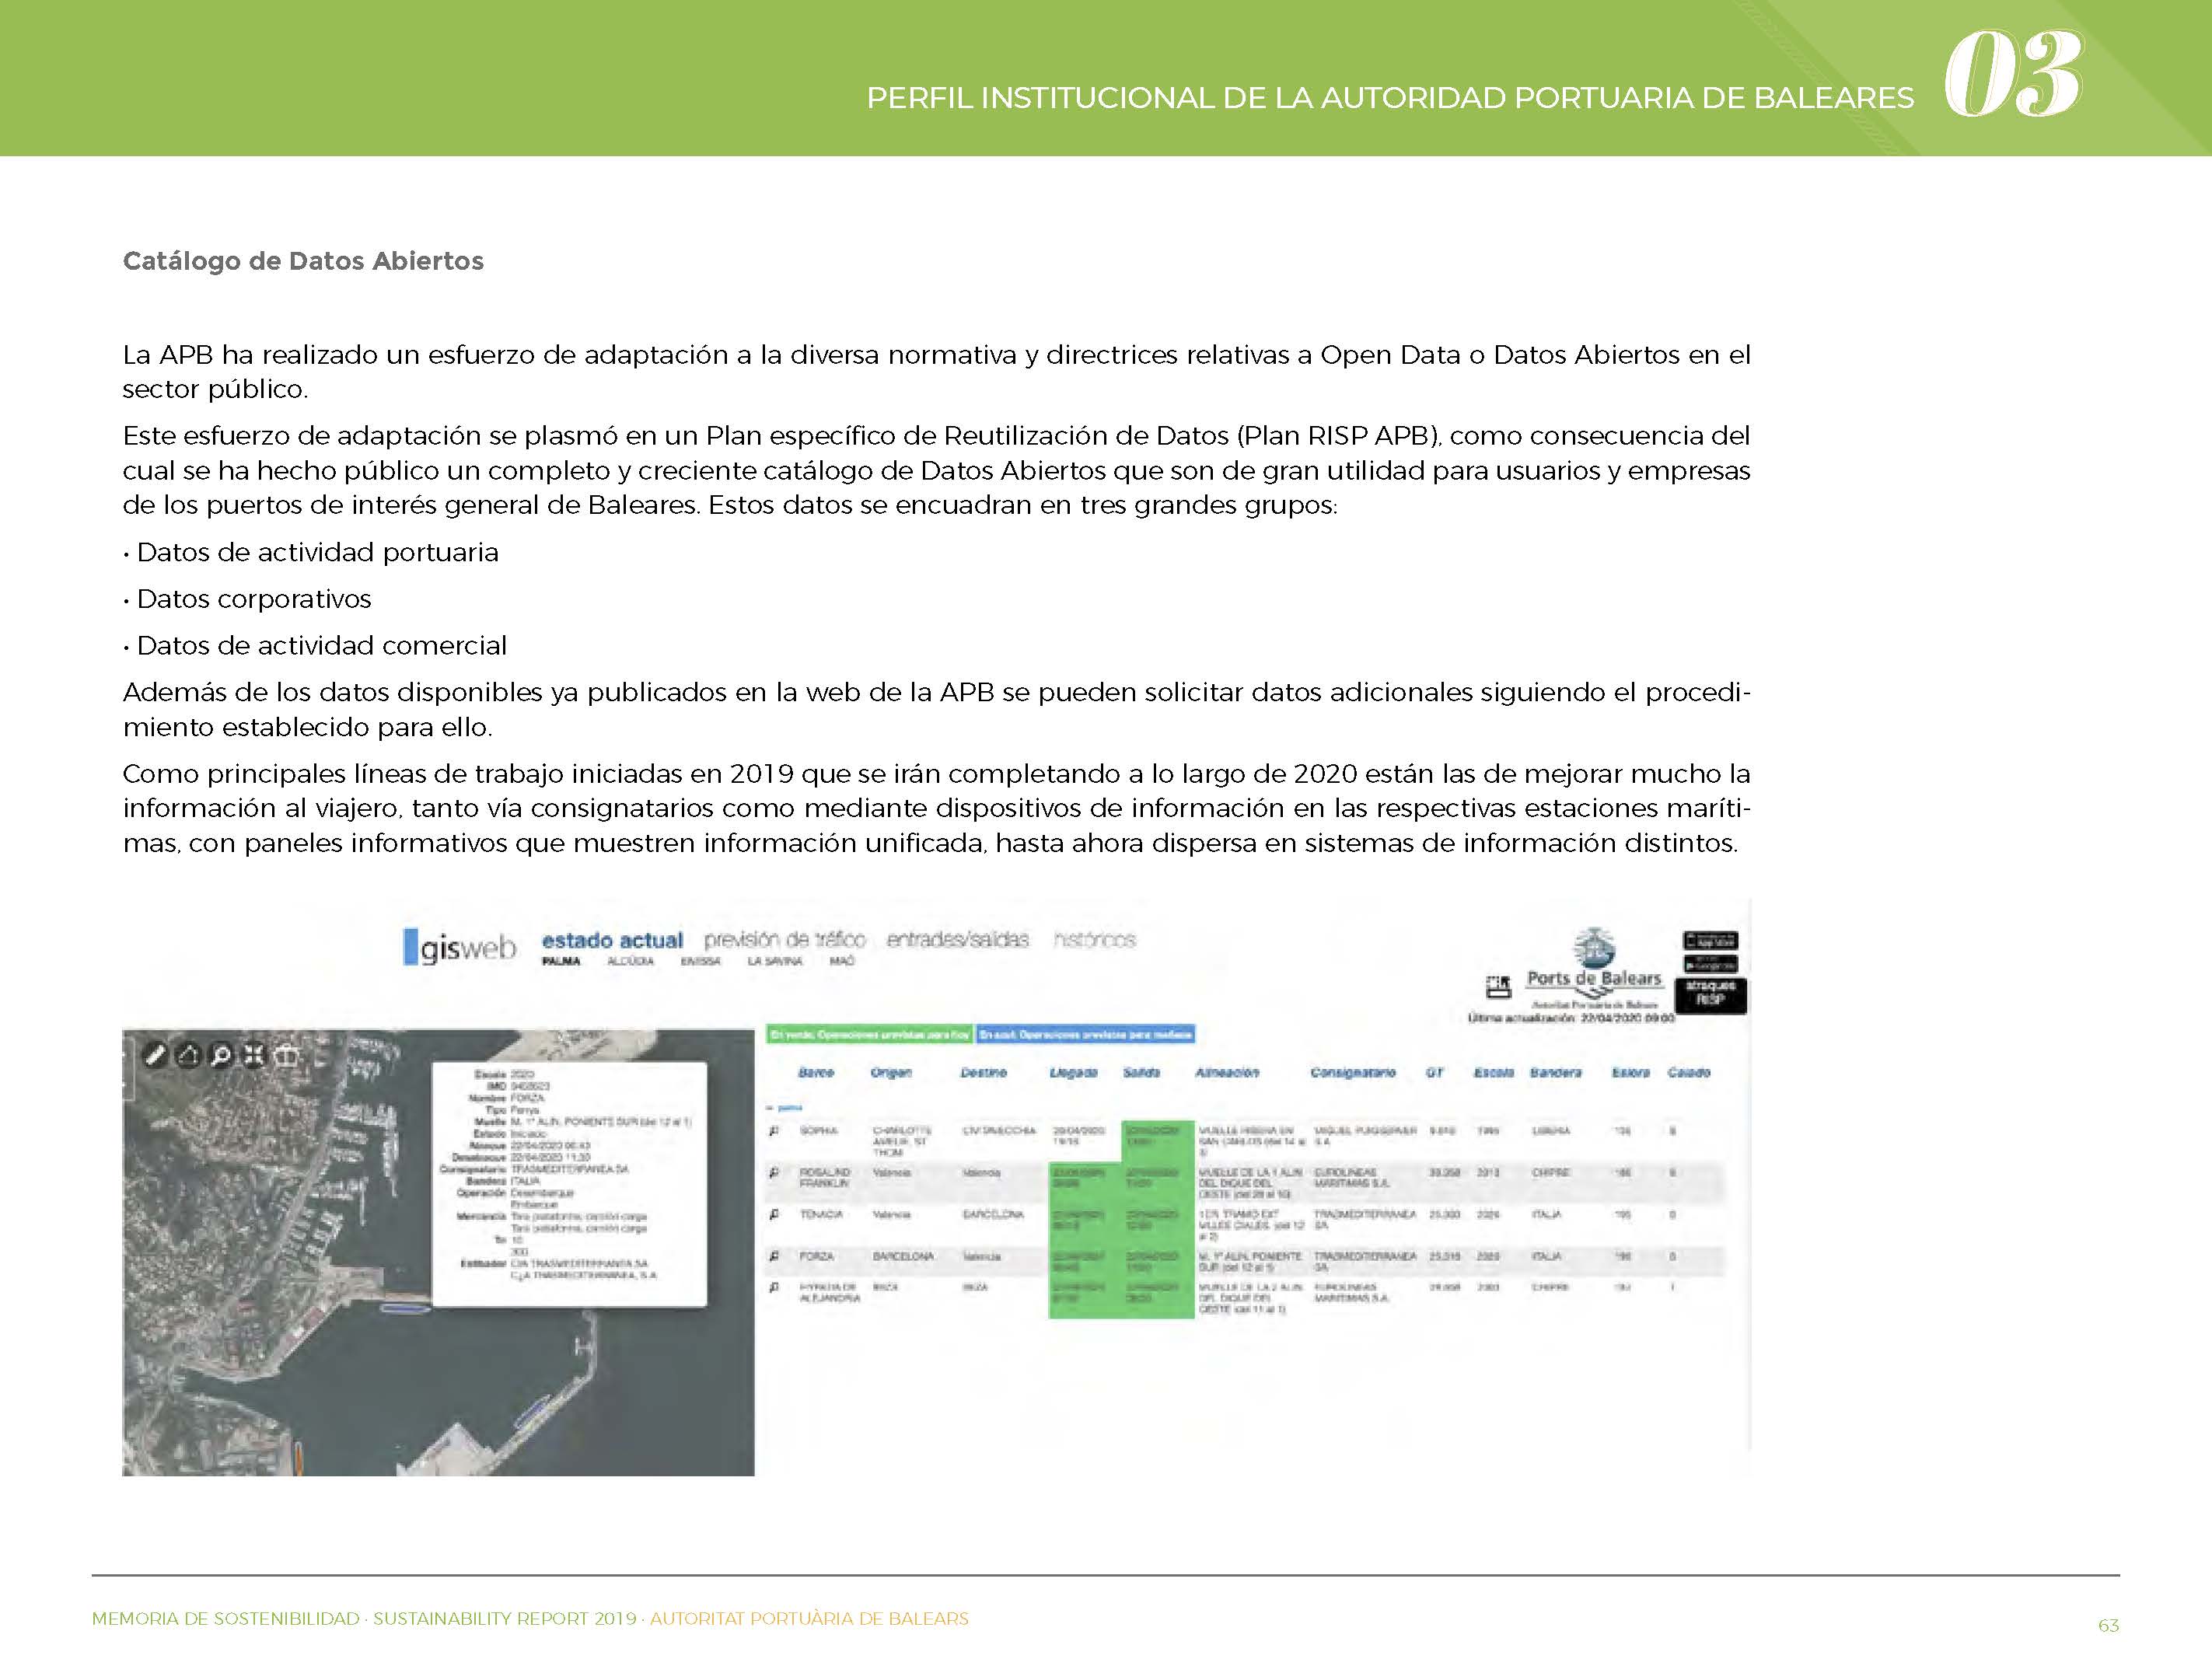Click the HYPATIA DE ALEJANDRIA name cell
The height and width of the screenshot is (1659, 2212).
coord(830,1292)
